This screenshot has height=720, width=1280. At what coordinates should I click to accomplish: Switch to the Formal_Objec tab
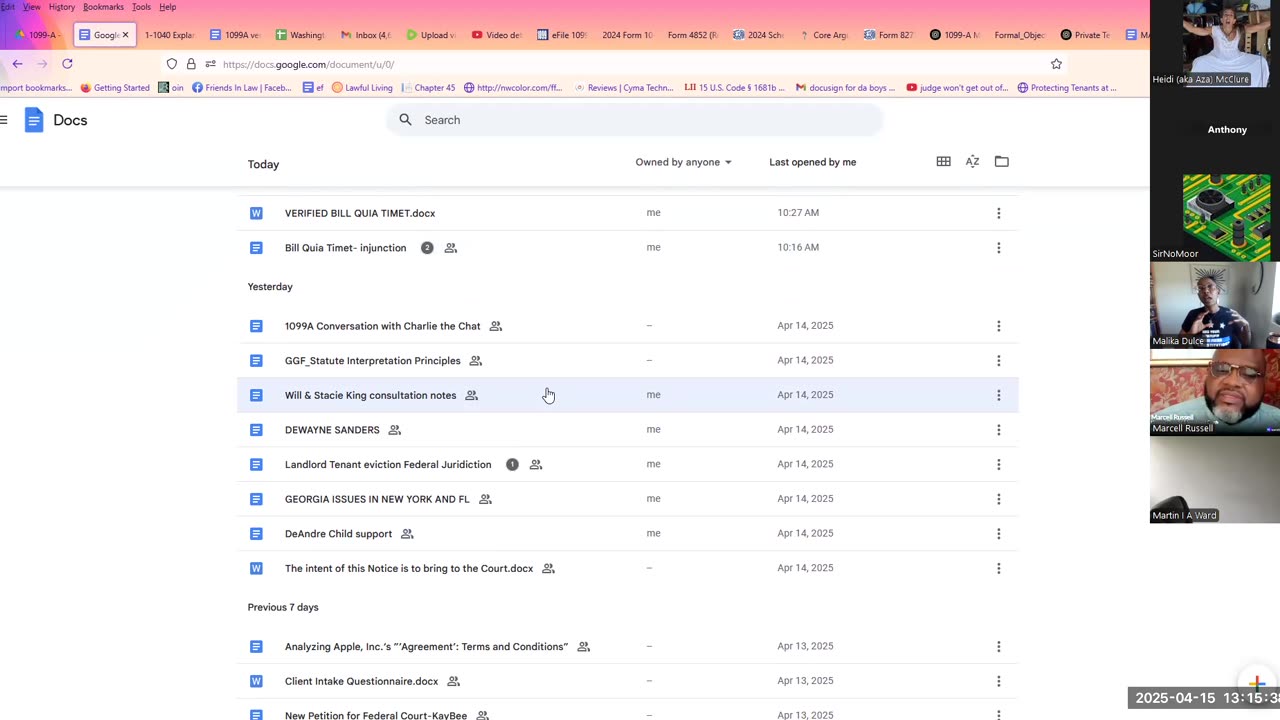[1019, 35]
